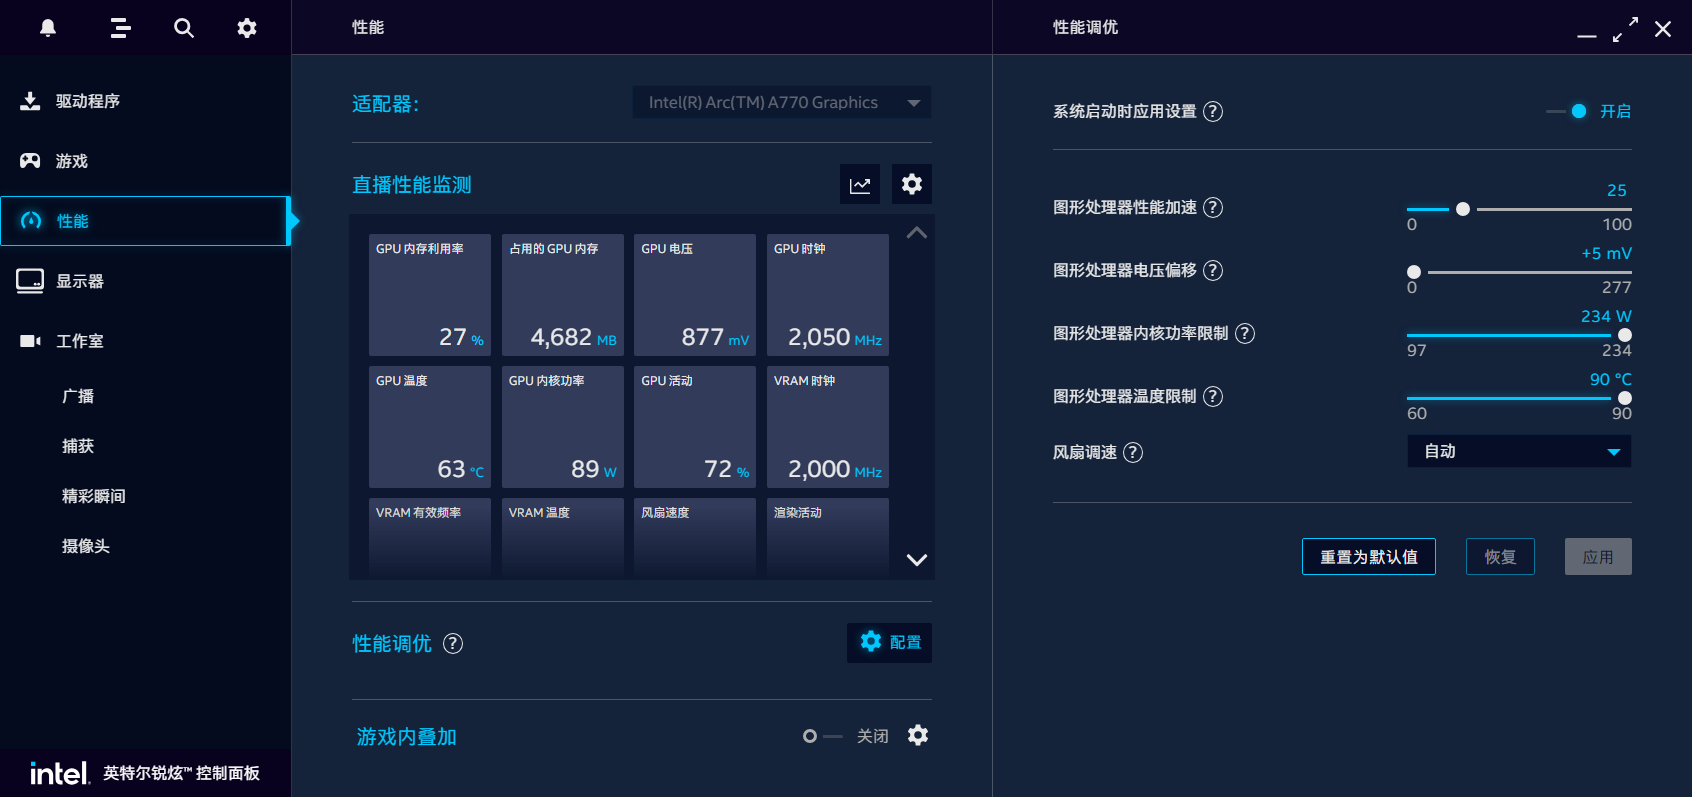The width and height of the screenshot is (1692, 797).
Task: Select the GPU 温度 tile
Action: (x=430, y=427)
